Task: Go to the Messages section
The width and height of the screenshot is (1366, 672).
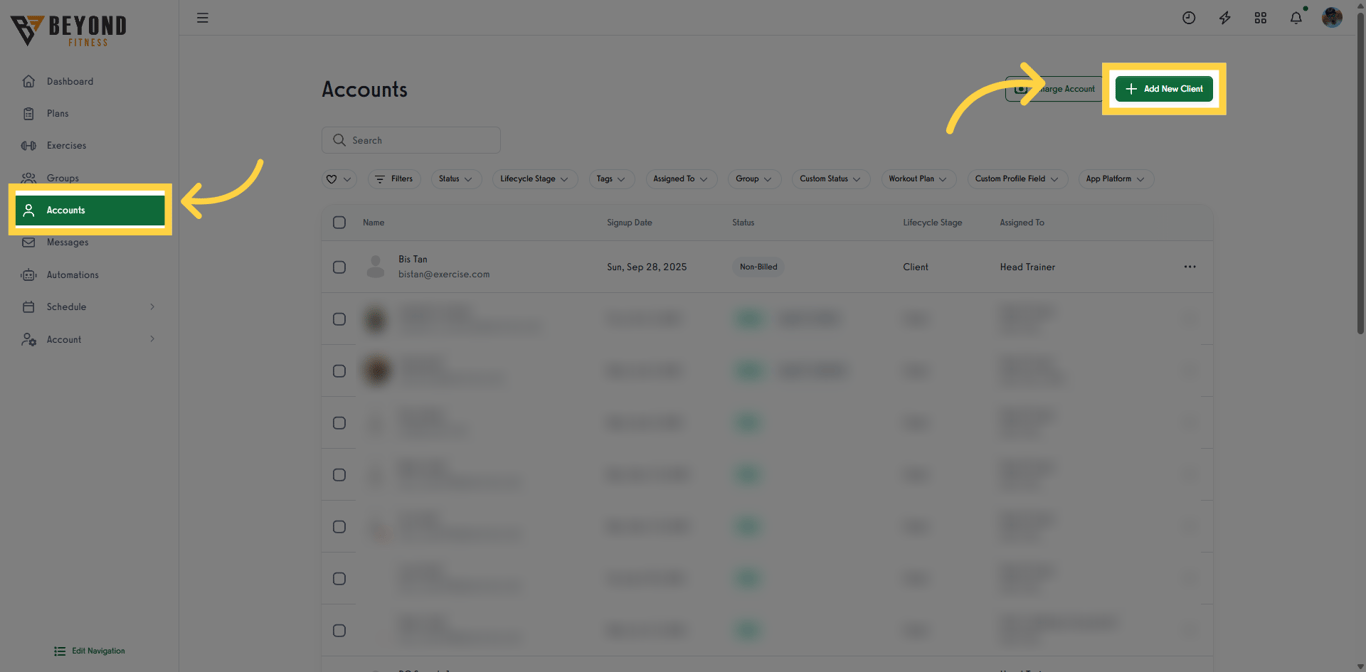Action: tap(67, 242)
